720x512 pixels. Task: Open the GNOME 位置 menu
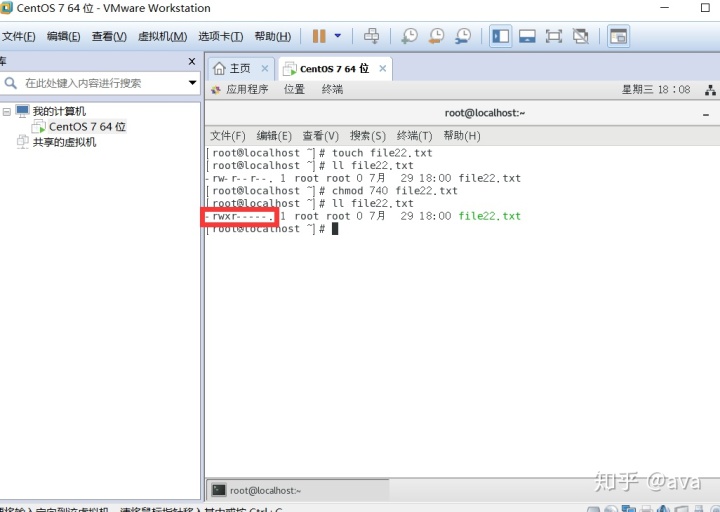point(294,89)
